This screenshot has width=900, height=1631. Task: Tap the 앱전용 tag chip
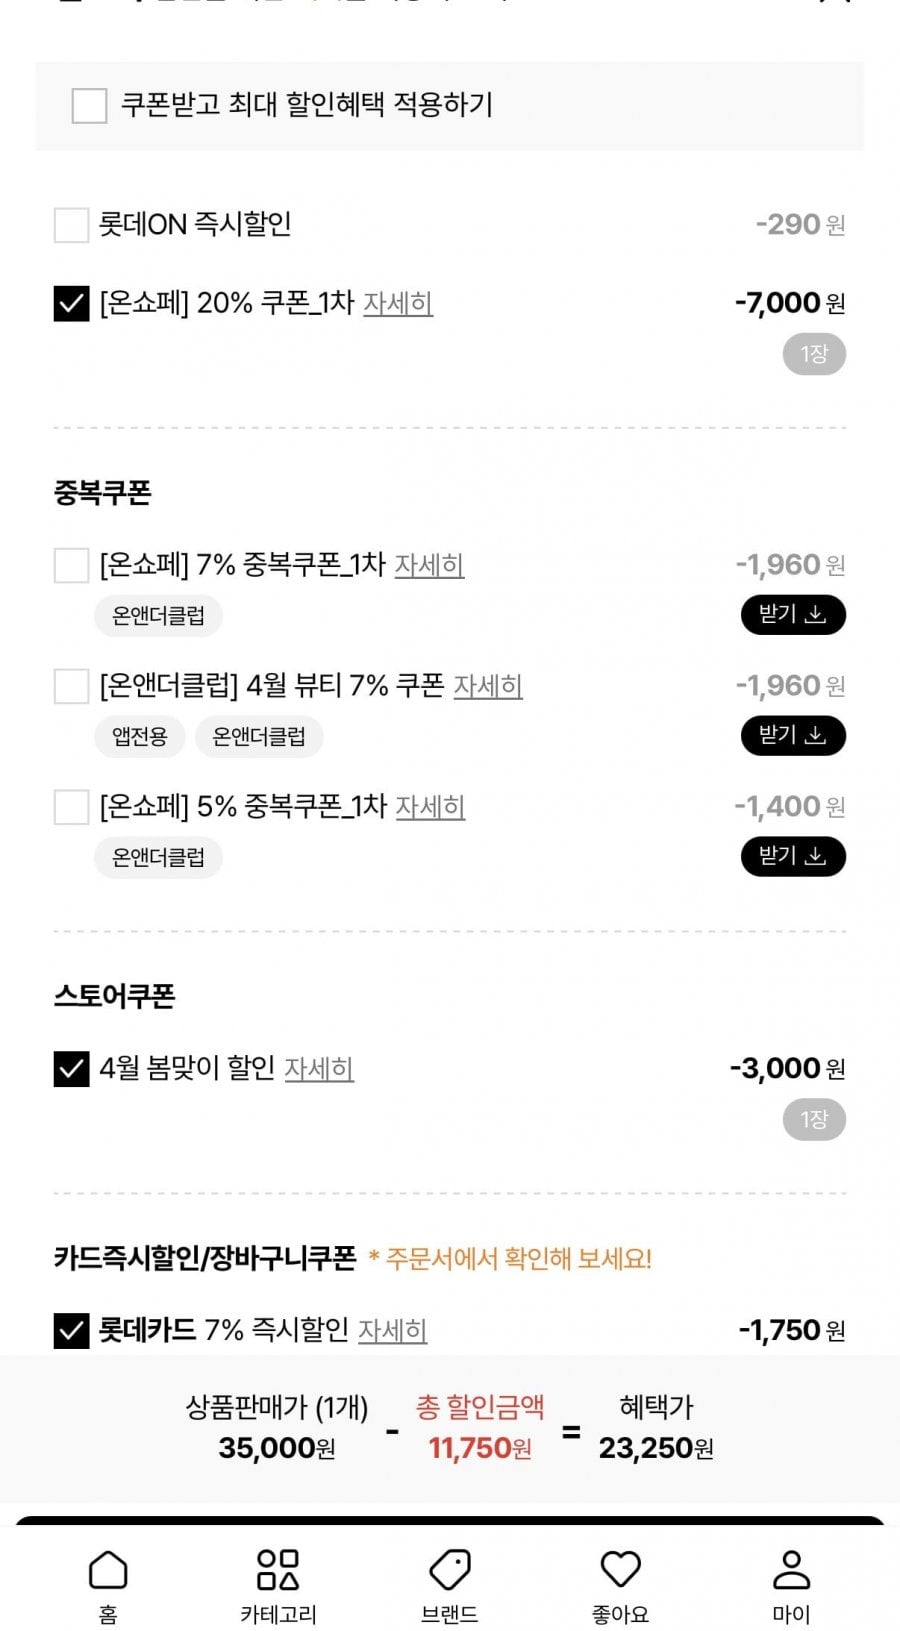click(x=139, y=737)
